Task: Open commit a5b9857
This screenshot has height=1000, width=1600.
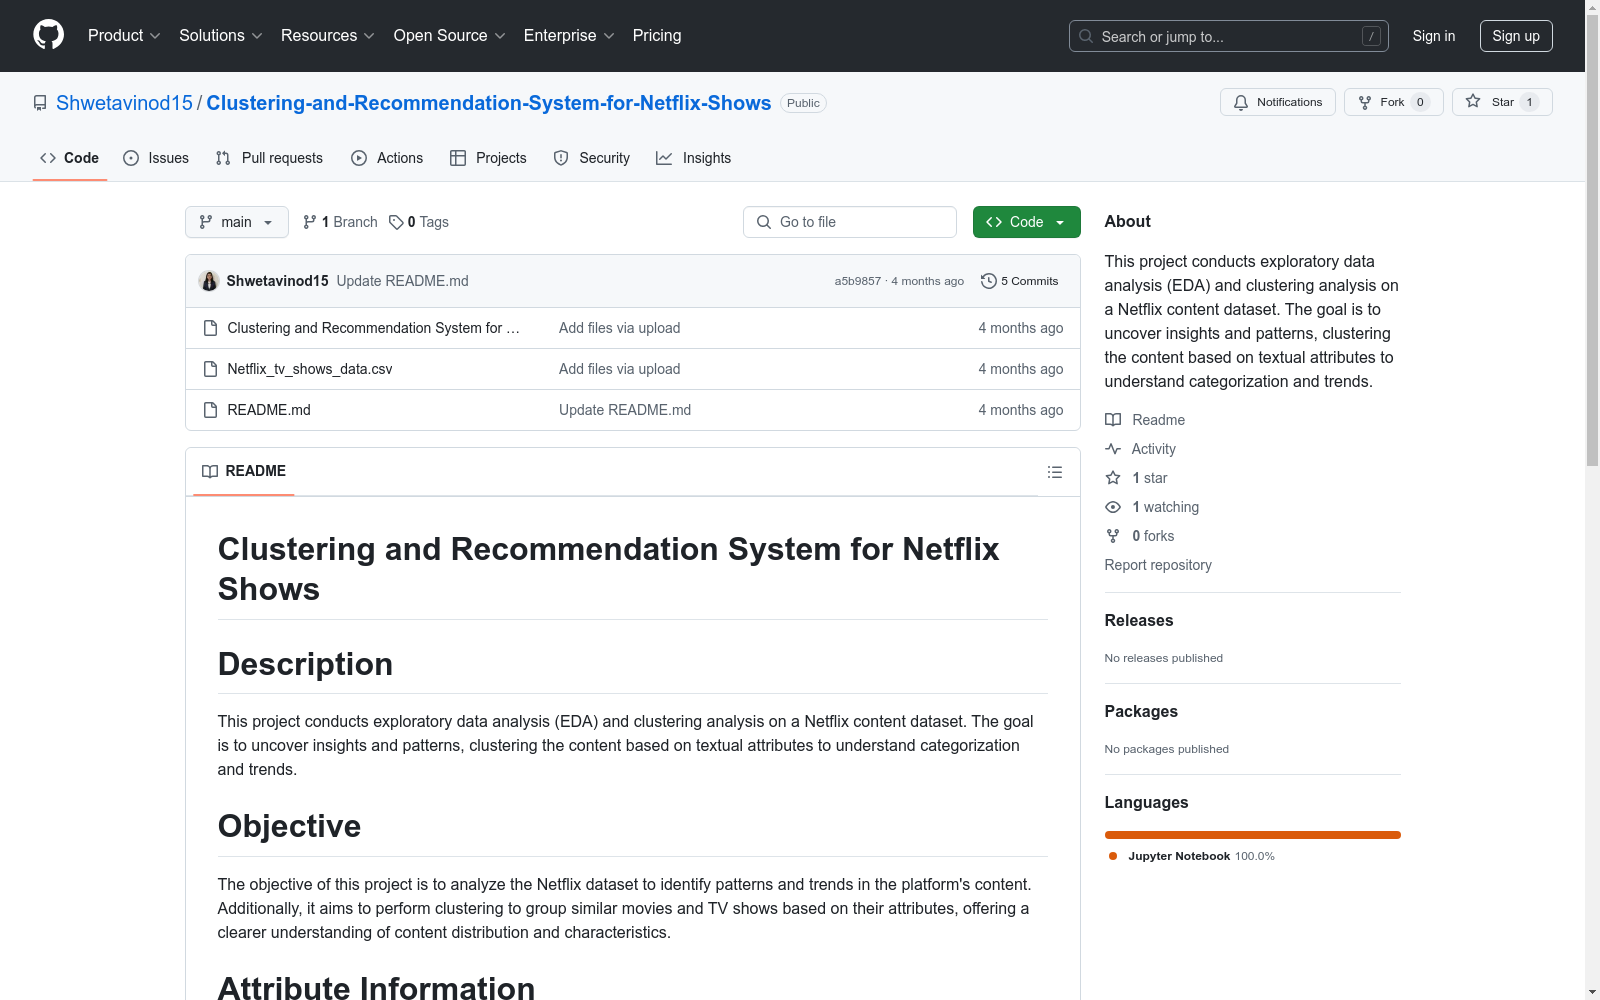Action: (x=858, y=281)
